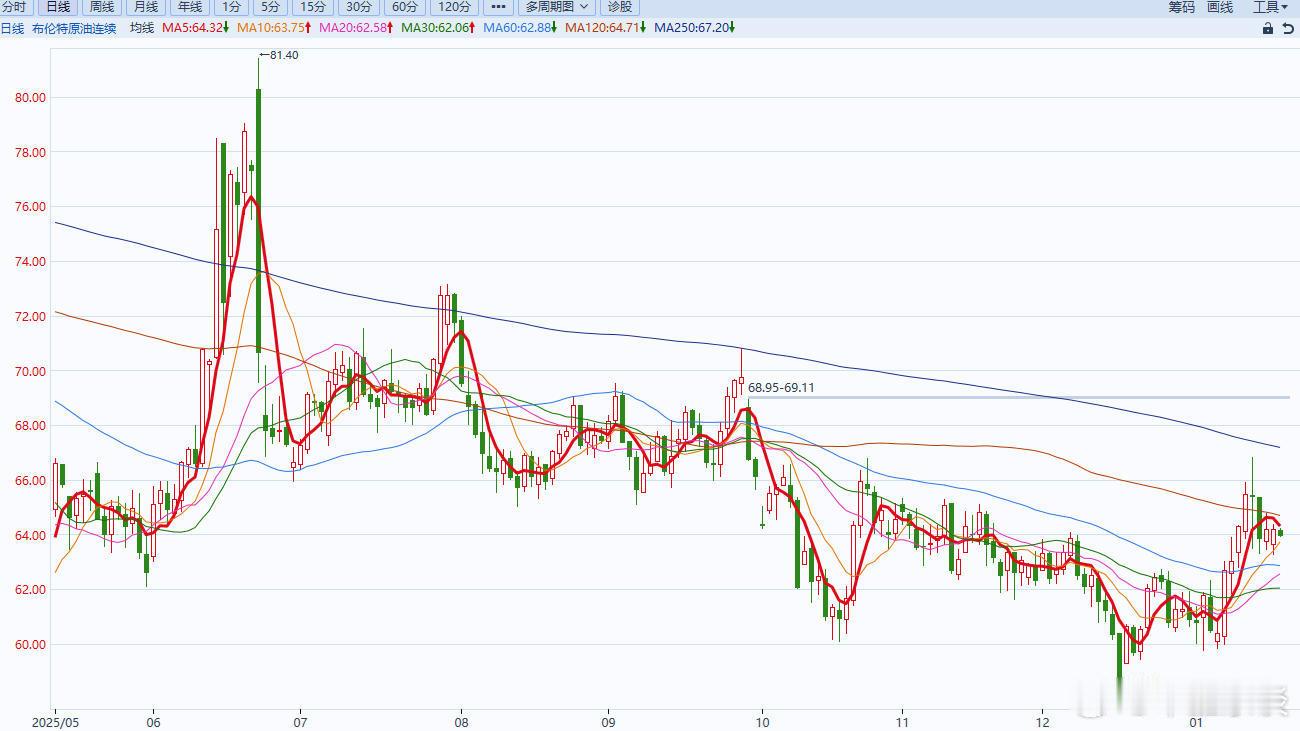Select the 30分 period tab
The height and width of the screenshot is (731, 1300).
pos(359,6)
